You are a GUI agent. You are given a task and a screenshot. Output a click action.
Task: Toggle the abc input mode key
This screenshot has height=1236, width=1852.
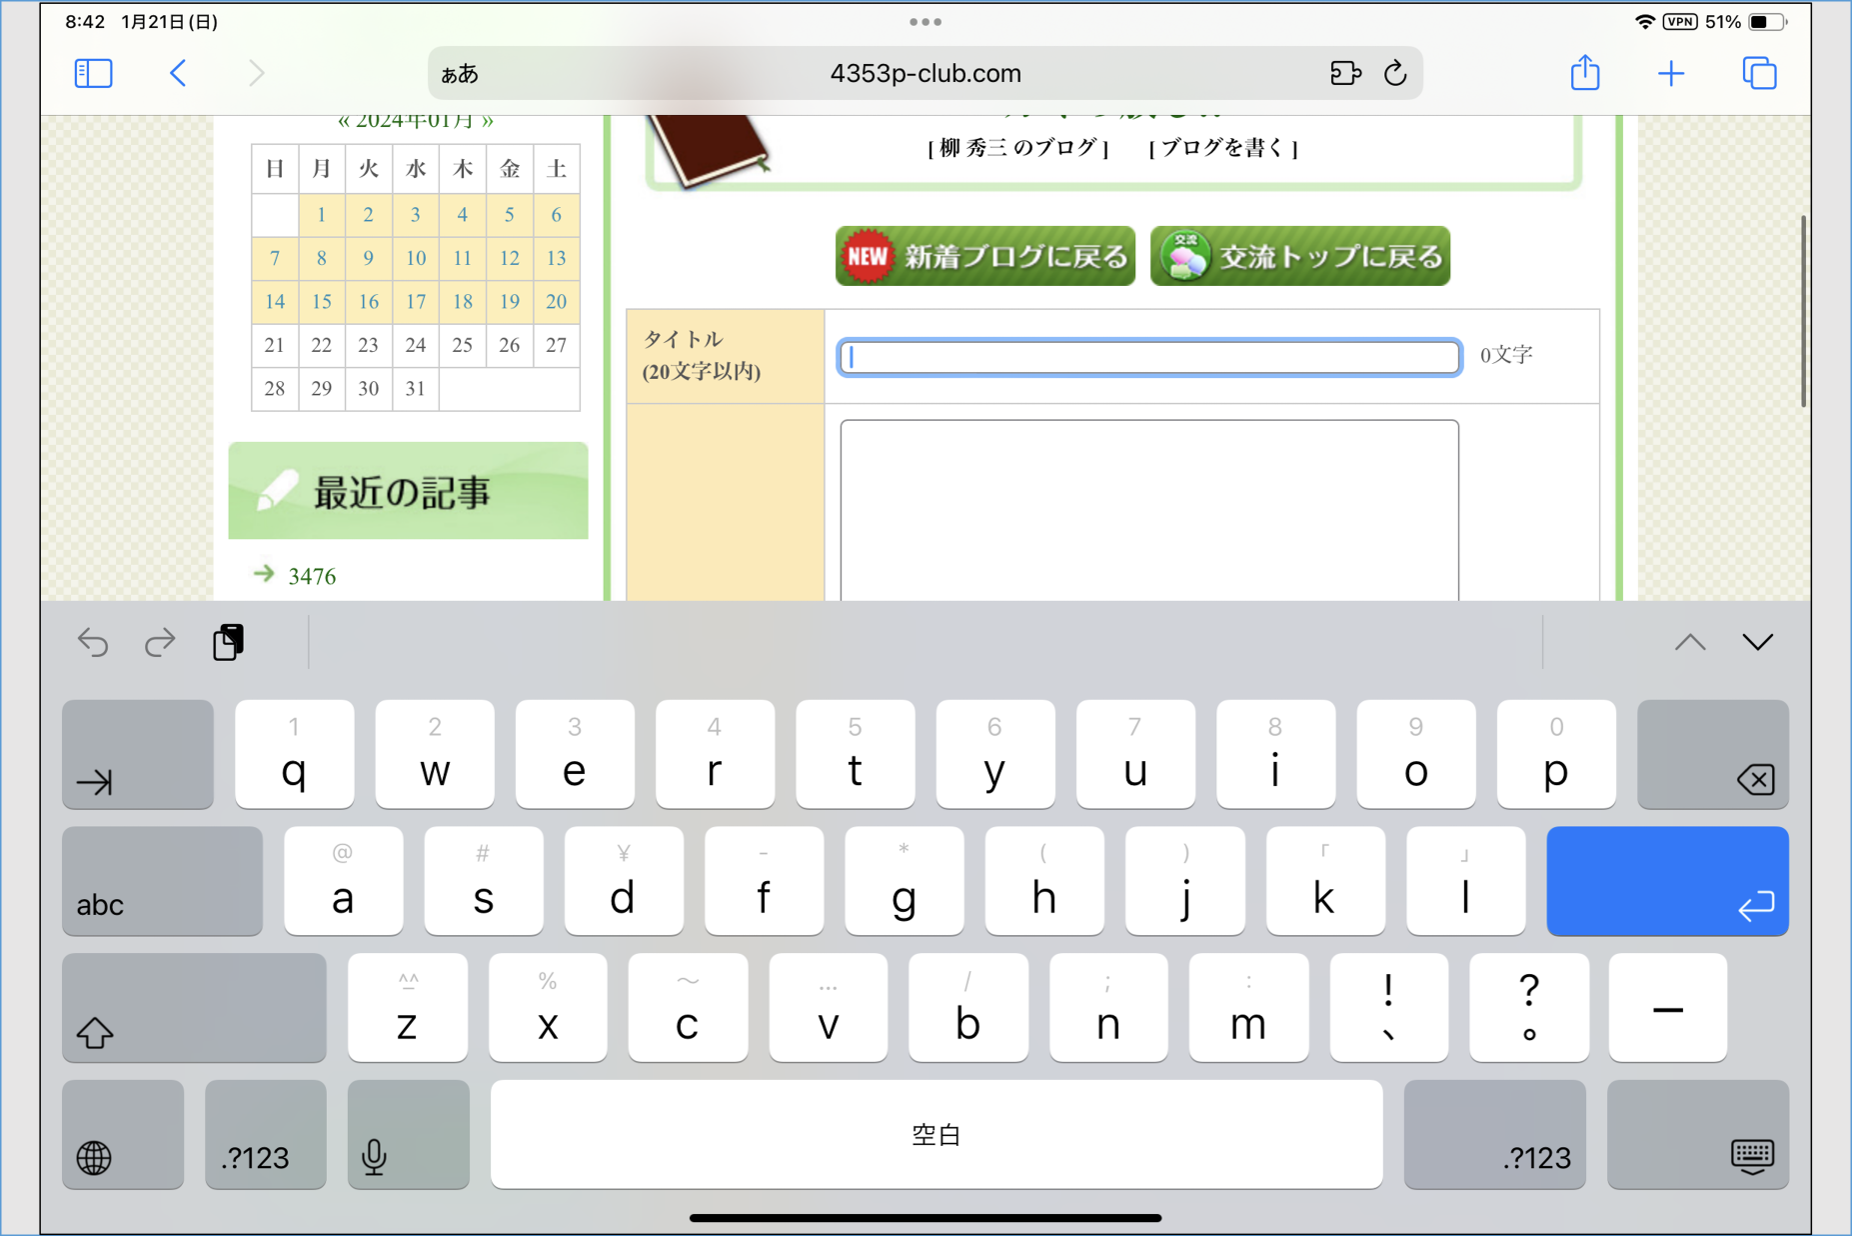[162, 881]
